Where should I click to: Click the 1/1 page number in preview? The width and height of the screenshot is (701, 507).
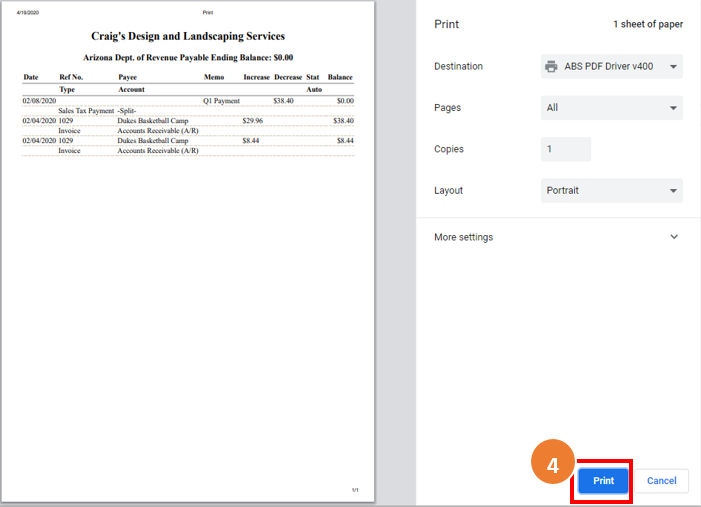point(355,490)
